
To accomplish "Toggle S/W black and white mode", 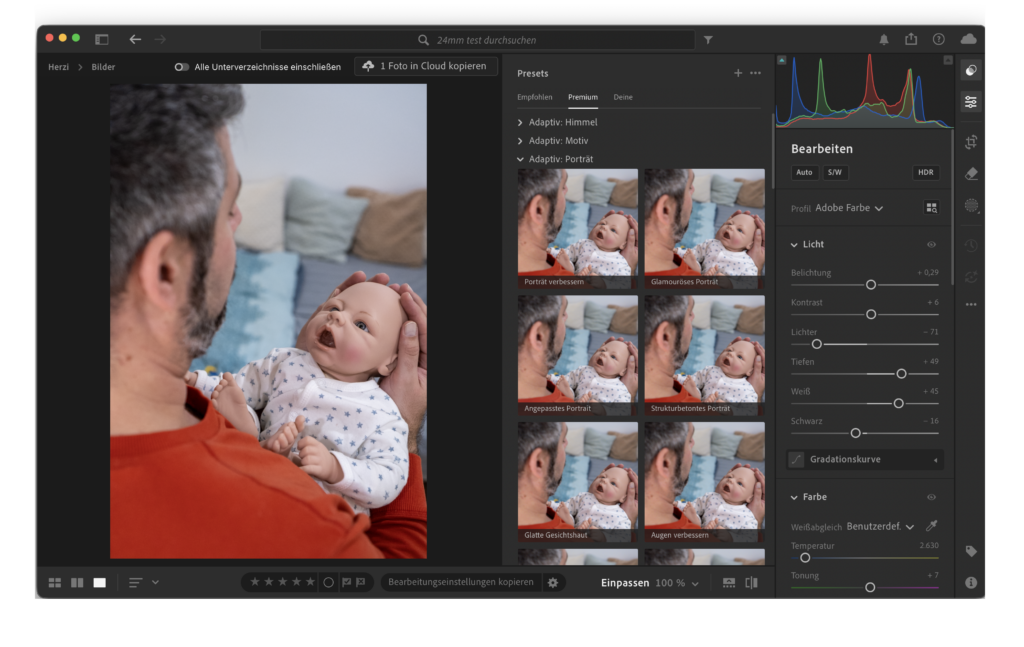I will pyautogui.click(x=834, y=172).
